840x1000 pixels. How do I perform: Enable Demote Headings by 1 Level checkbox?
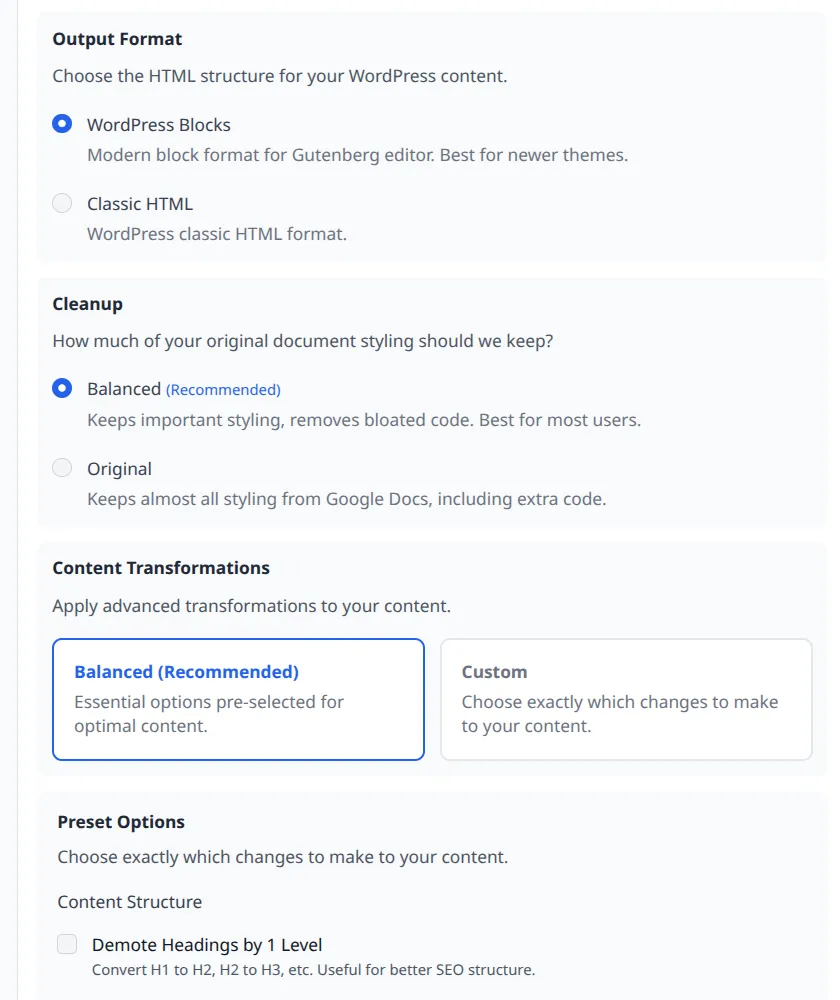click(x=67, y=944)
